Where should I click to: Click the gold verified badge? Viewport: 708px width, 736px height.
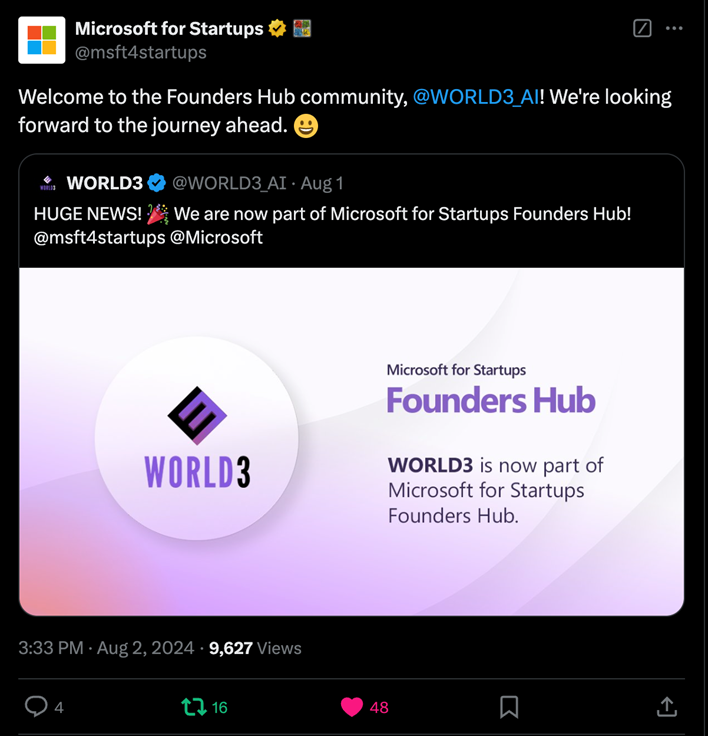click(277, 29)
